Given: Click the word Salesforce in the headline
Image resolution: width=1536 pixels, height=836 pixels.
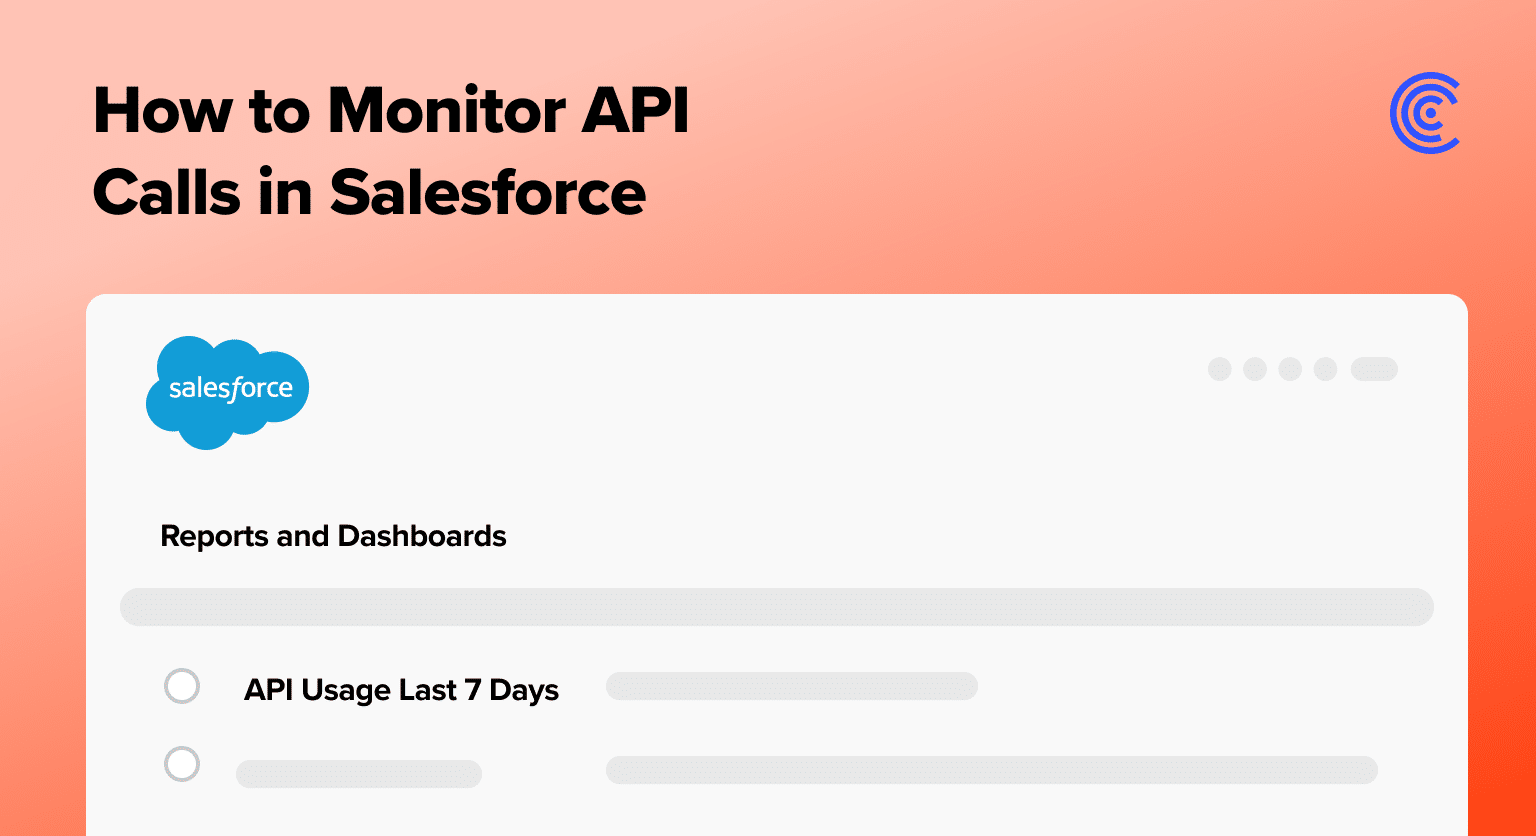Looking at the screenshot, I should (488, 191).
